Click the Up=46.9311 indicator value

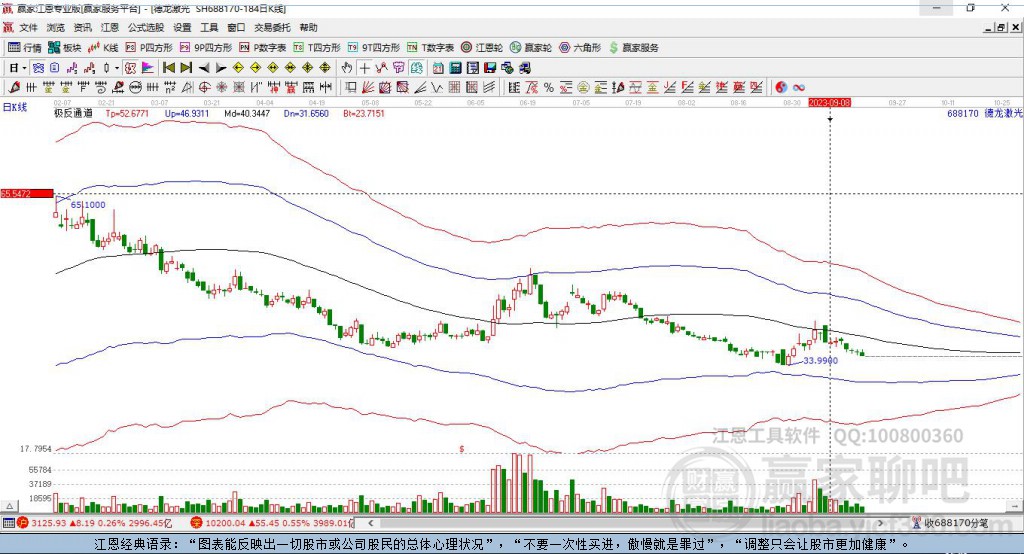187,113
